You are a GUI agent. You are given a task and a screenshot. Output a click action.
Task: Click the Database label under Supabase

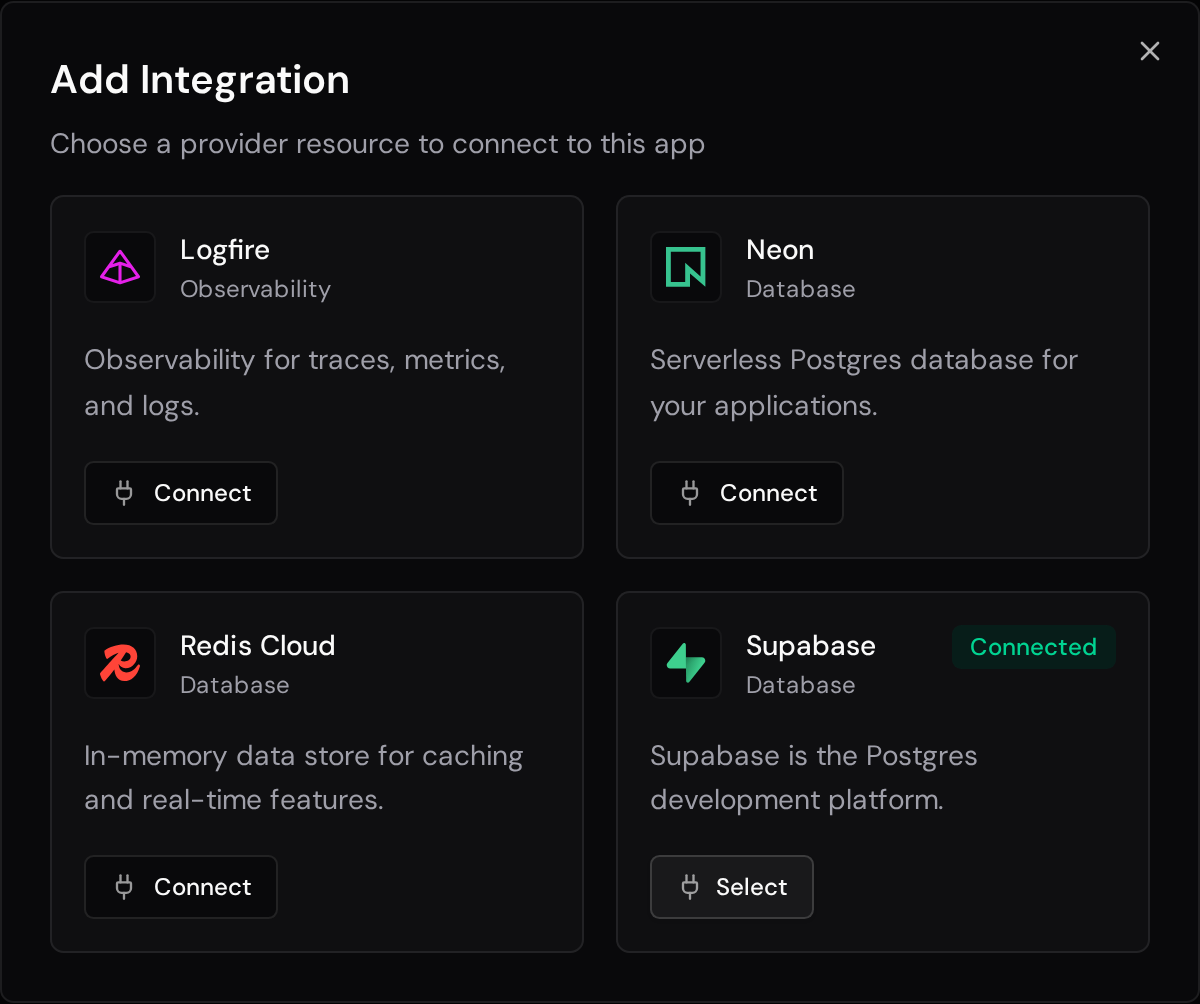point(801,685)
